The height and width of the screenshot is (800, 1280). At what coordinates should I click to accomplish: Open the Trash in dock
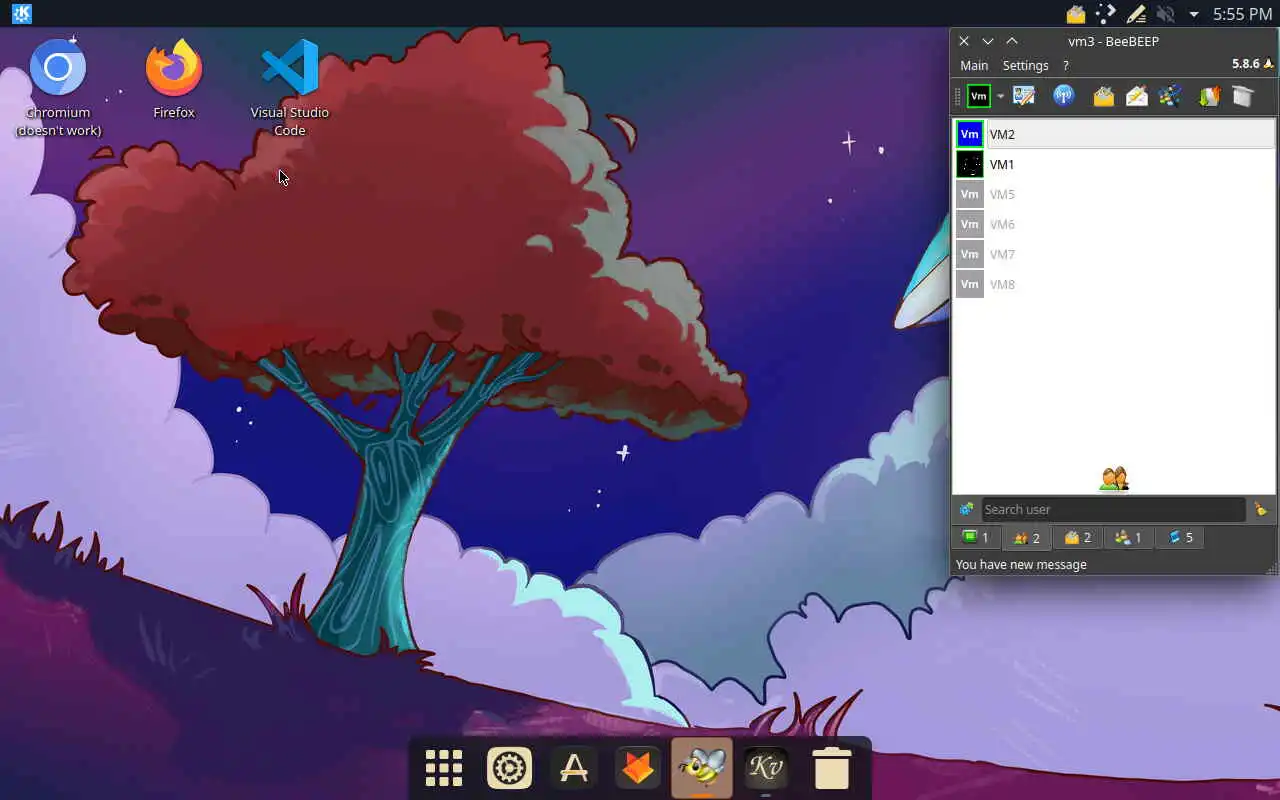[831, 768]
